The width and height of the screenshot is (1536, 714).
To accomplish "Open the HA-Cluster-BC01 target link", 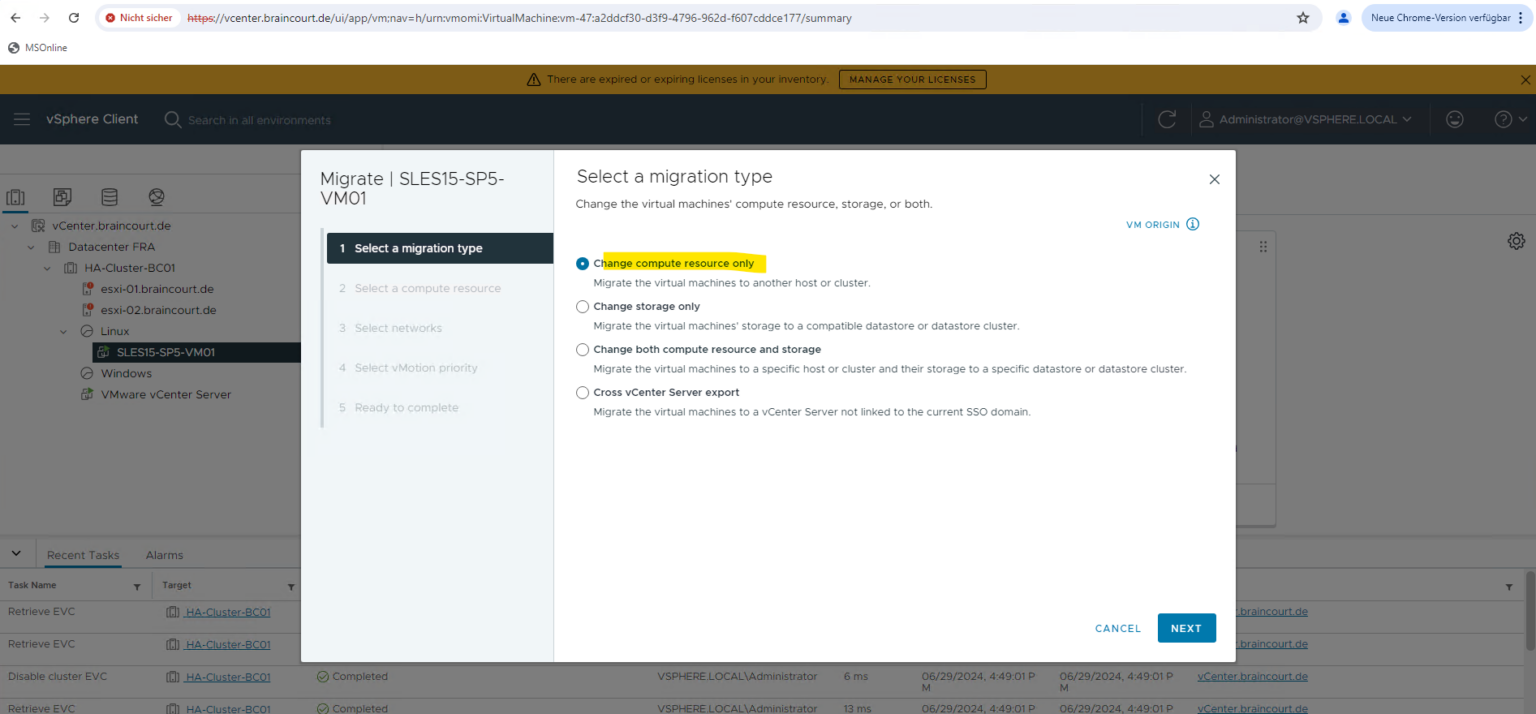I will point(228,611).
